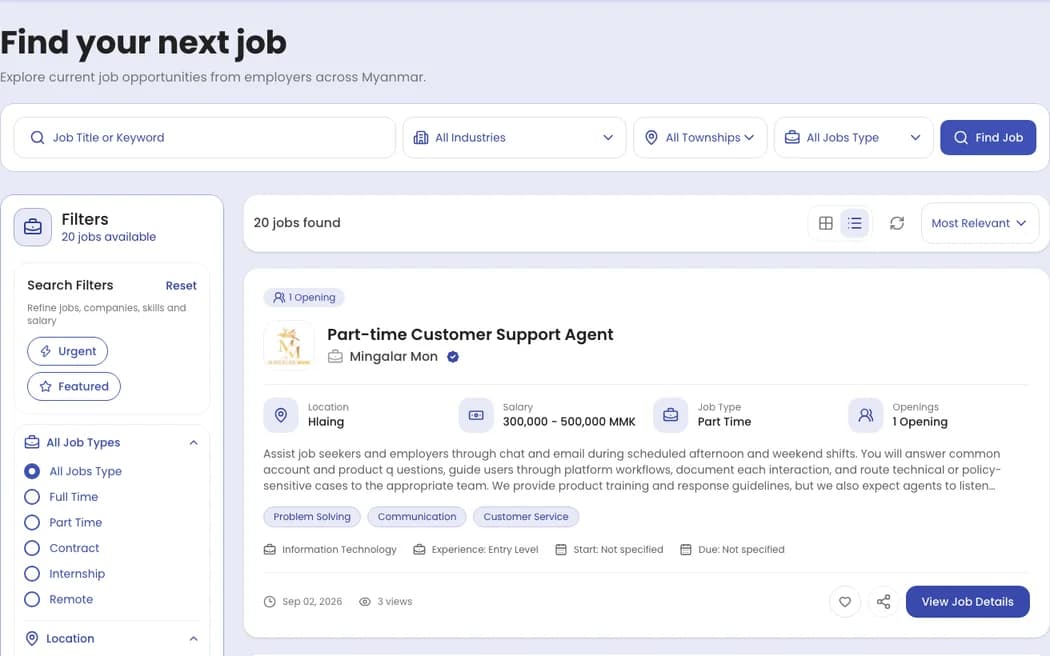Click the '300,000 - 500,000 MMK' salary value
Viewport: 1050px width, 656px height.
(x=569, y=422)
